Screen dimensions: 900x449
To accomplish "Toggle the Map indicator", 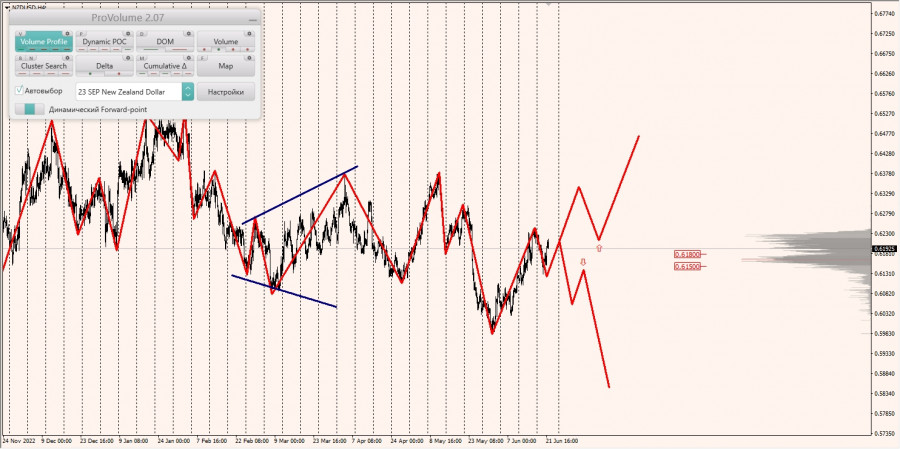I will (226, 65).
